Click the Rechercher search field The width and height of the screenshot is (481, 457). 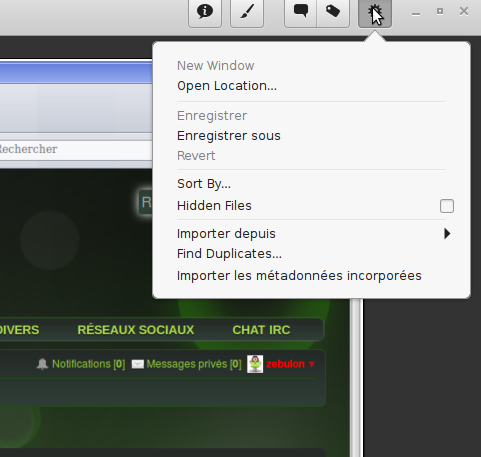pyautogui.click(x=76, y=149)
